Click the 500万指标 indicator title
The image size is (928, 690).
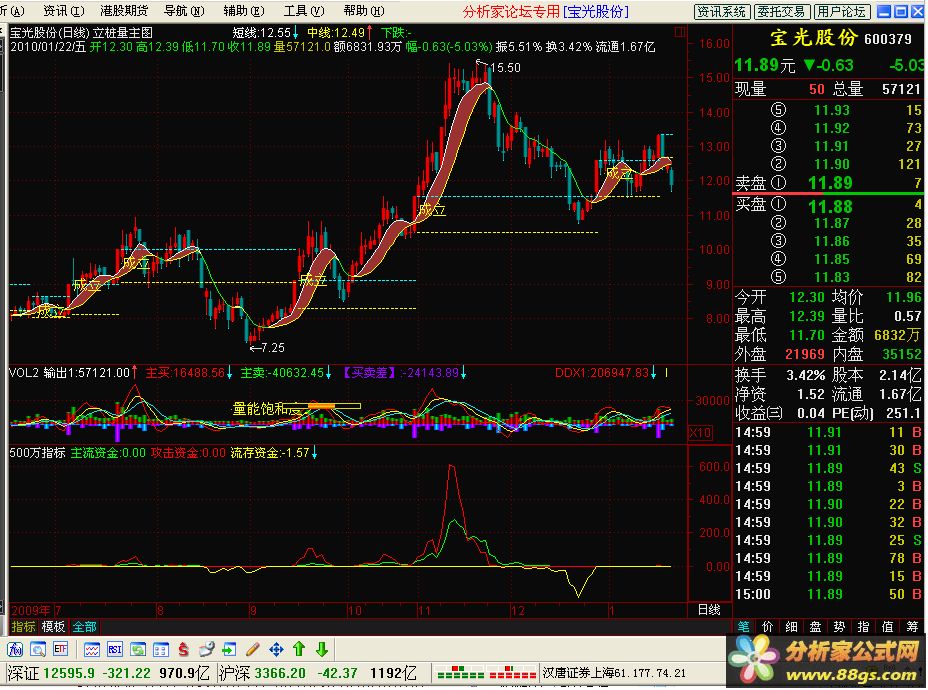(37, 454)
